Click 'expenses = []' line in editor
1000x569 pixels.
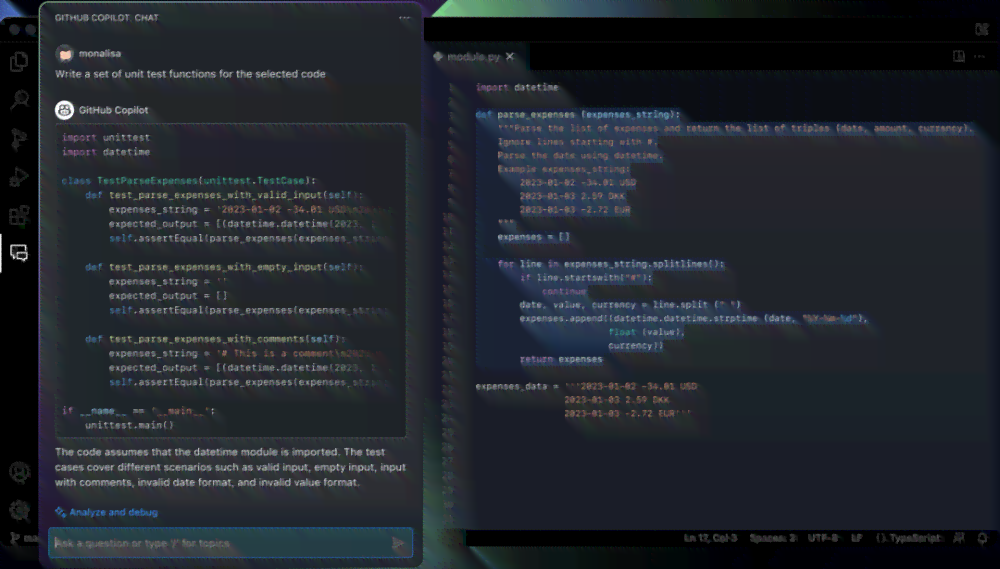point(534,237)
